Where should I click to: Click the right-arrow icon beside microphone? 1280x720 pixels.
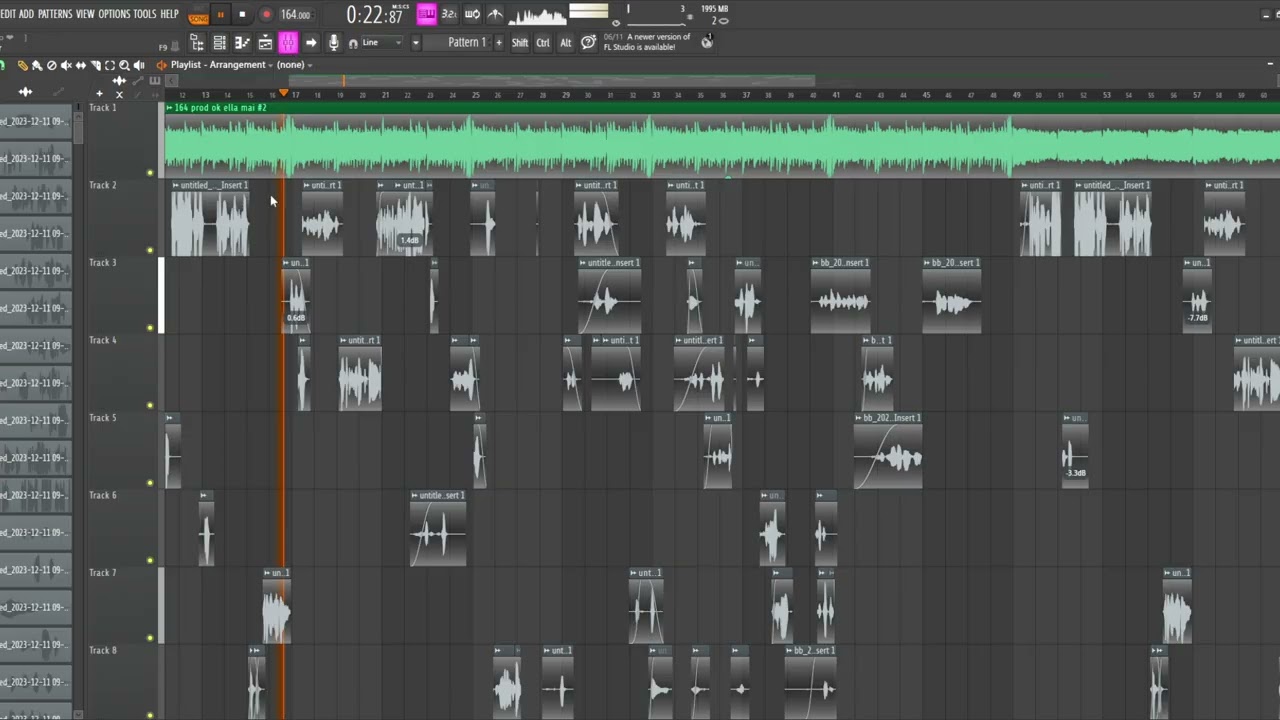pyautogui.click(x=311, y=43)
